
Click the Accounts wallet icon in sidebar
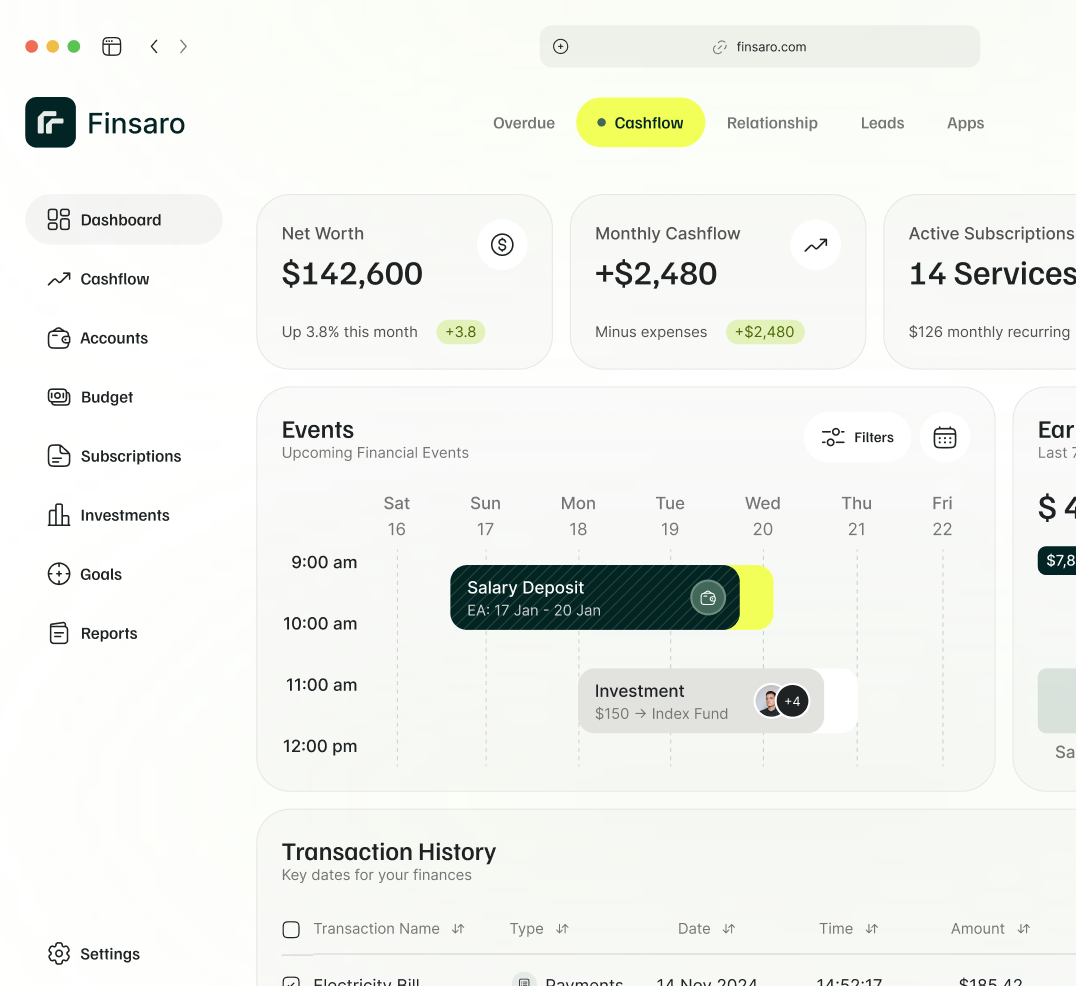(58, 338)
